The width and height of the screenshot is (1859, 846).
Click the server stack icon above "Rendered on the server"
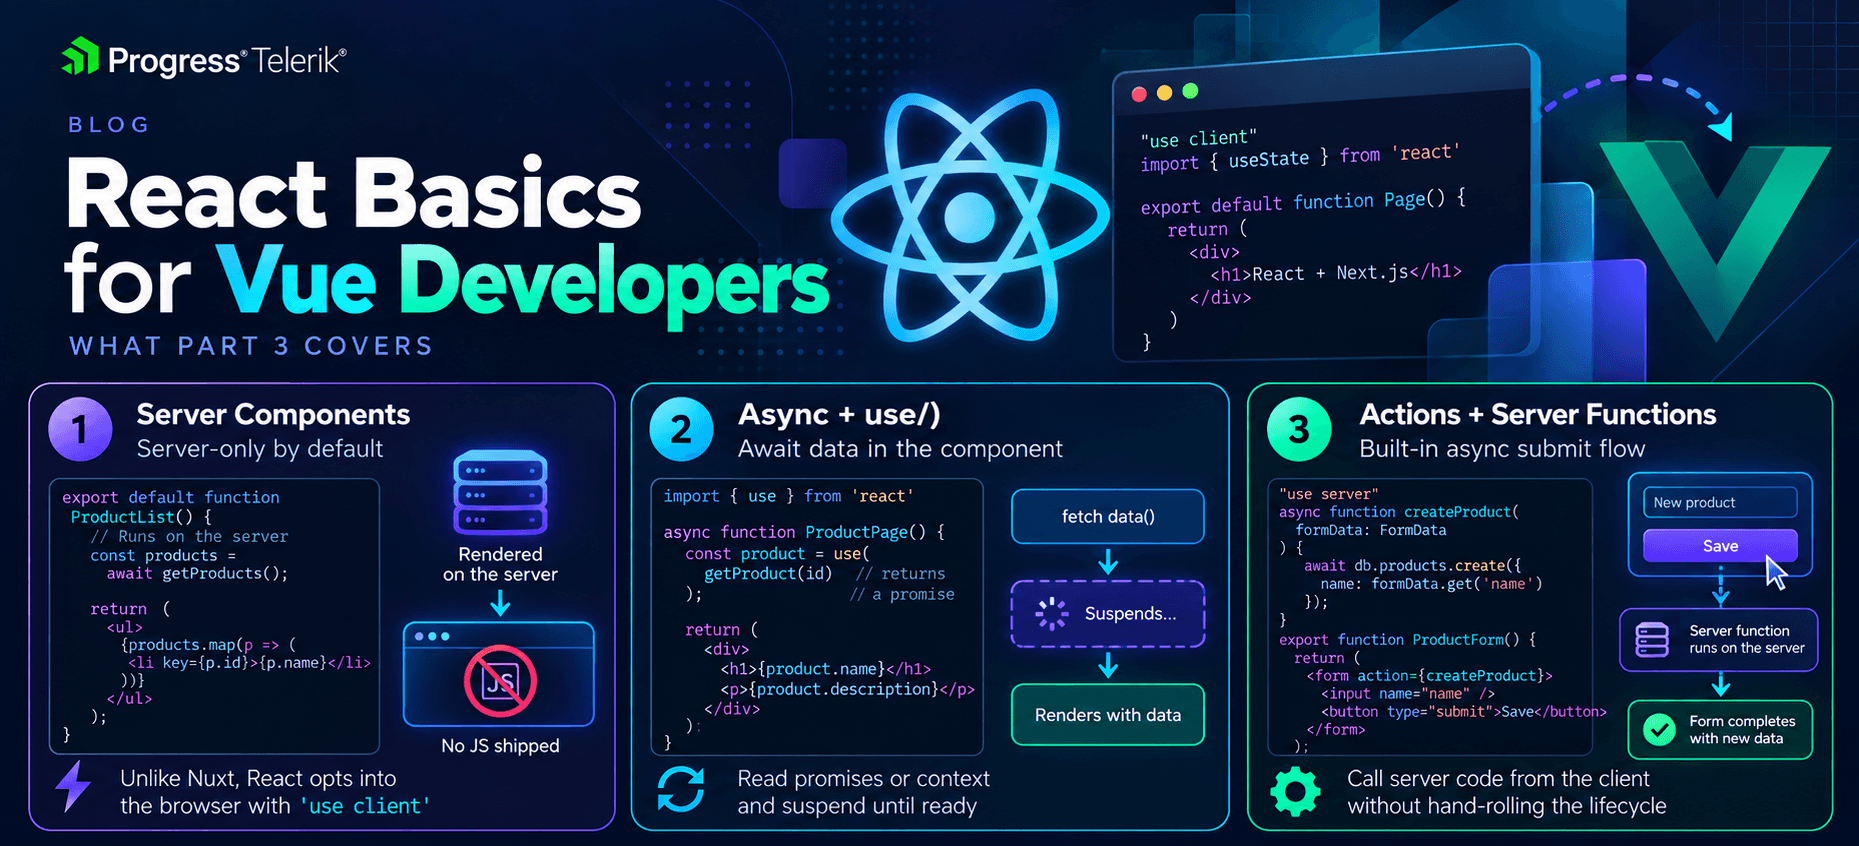point(500,493)
